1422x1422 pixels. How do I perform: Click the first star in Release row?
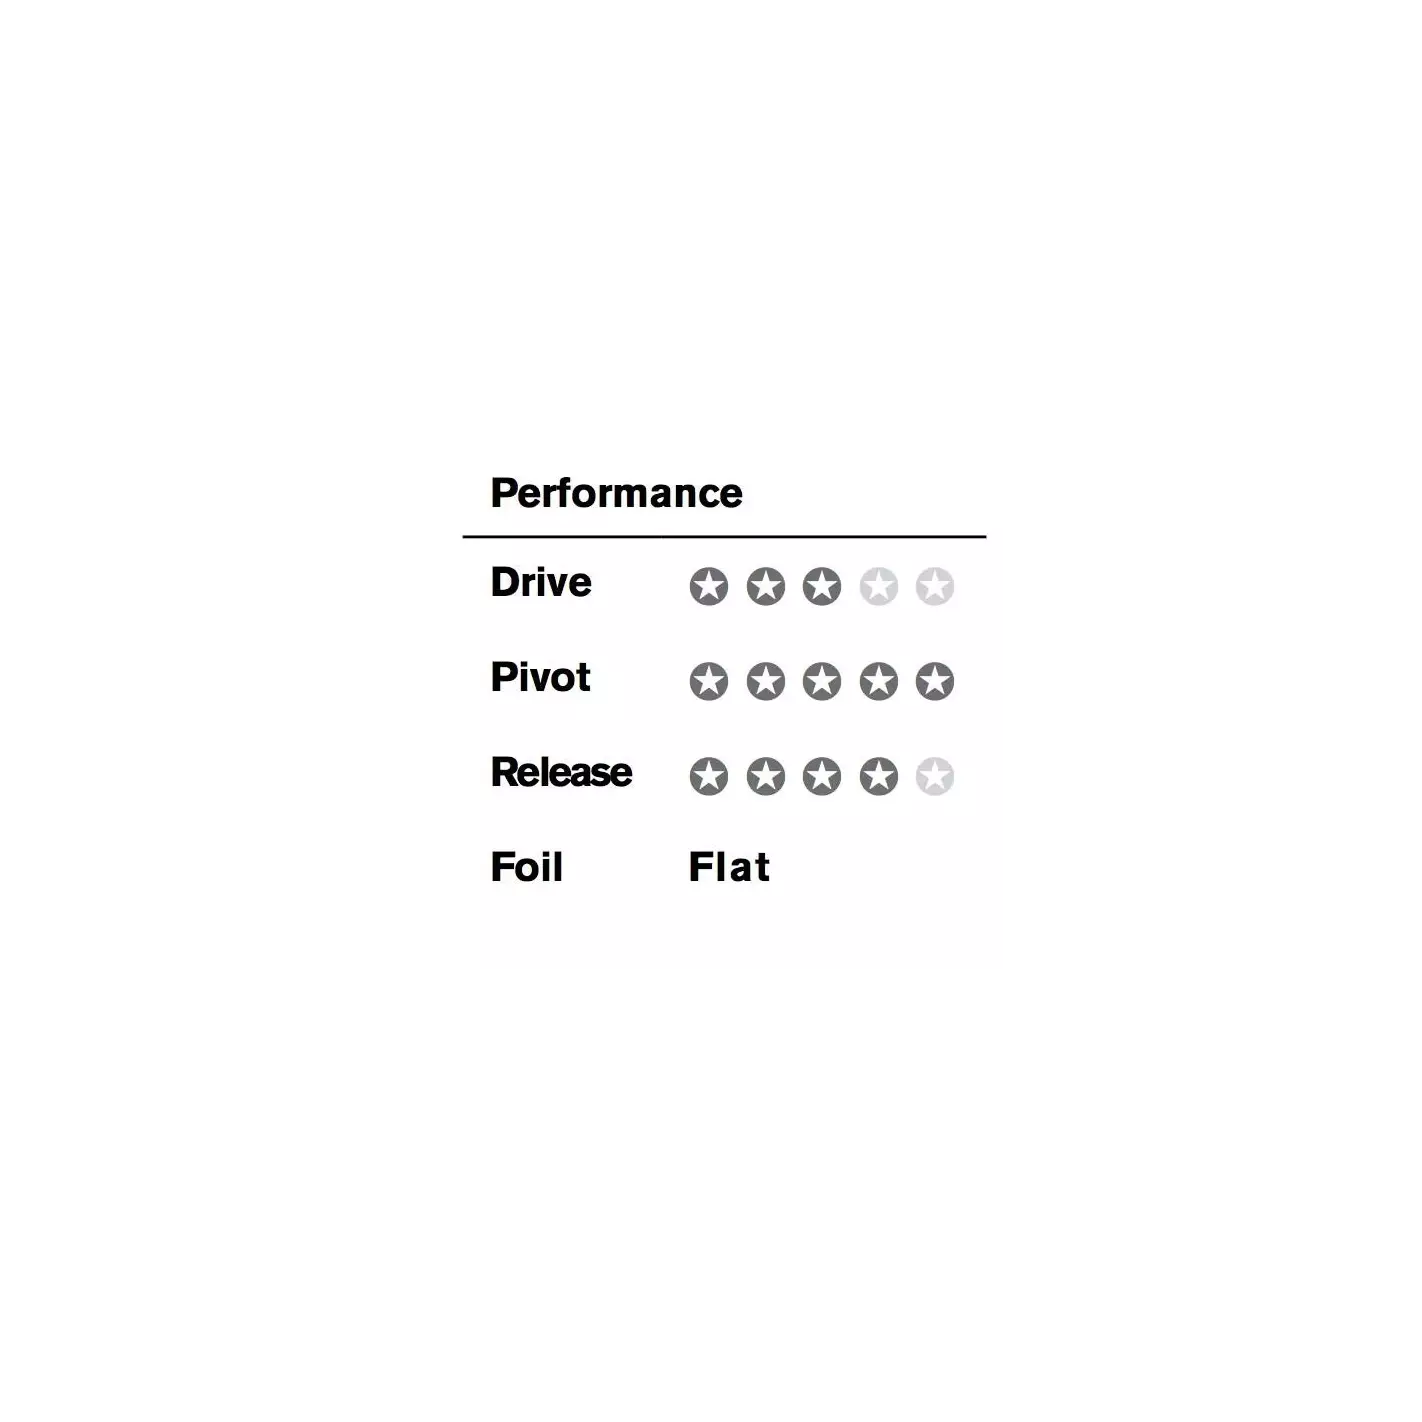point(709,776)
